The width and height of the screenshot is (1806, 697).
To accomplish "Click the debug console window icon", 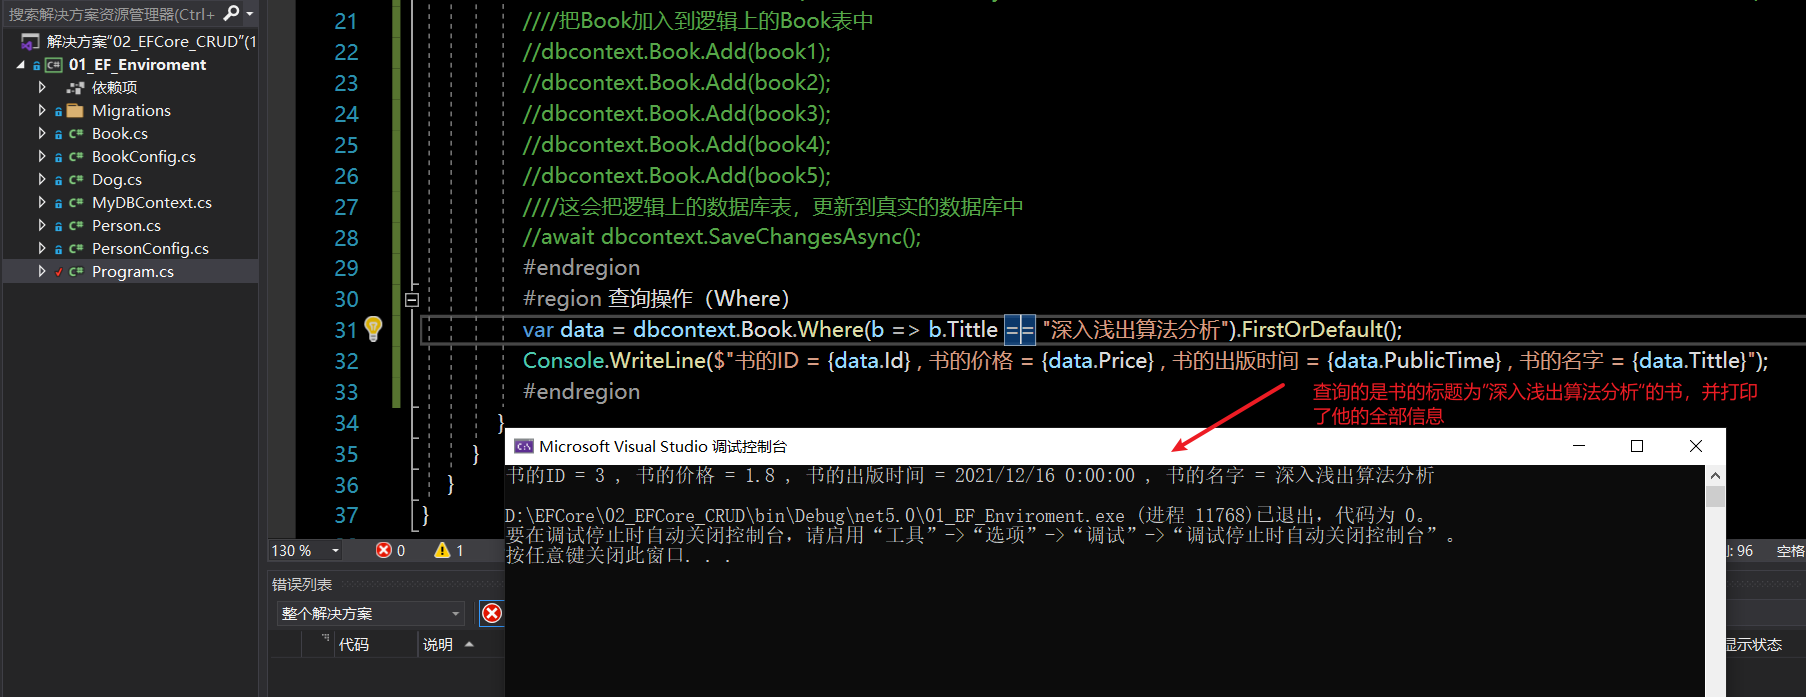I will [x=523, y=446].
